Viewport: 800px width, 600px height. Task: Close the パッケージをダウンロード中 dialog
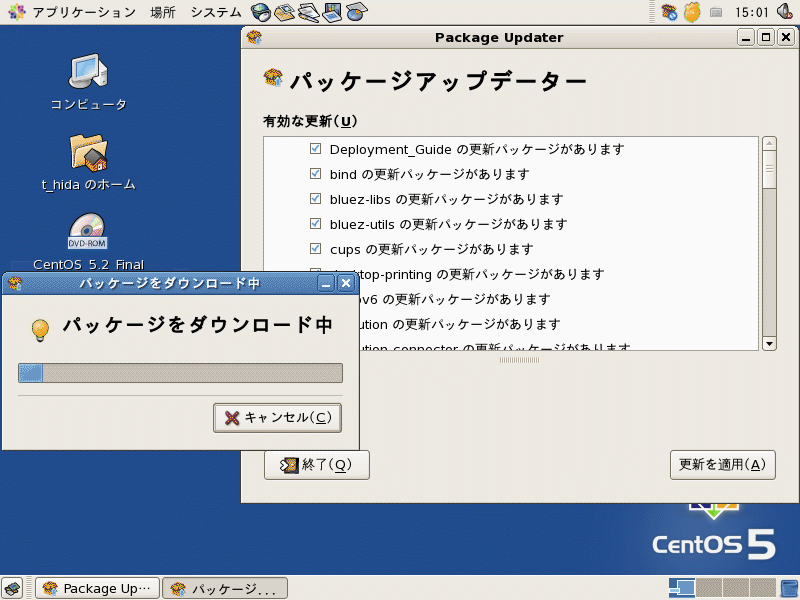346,283
